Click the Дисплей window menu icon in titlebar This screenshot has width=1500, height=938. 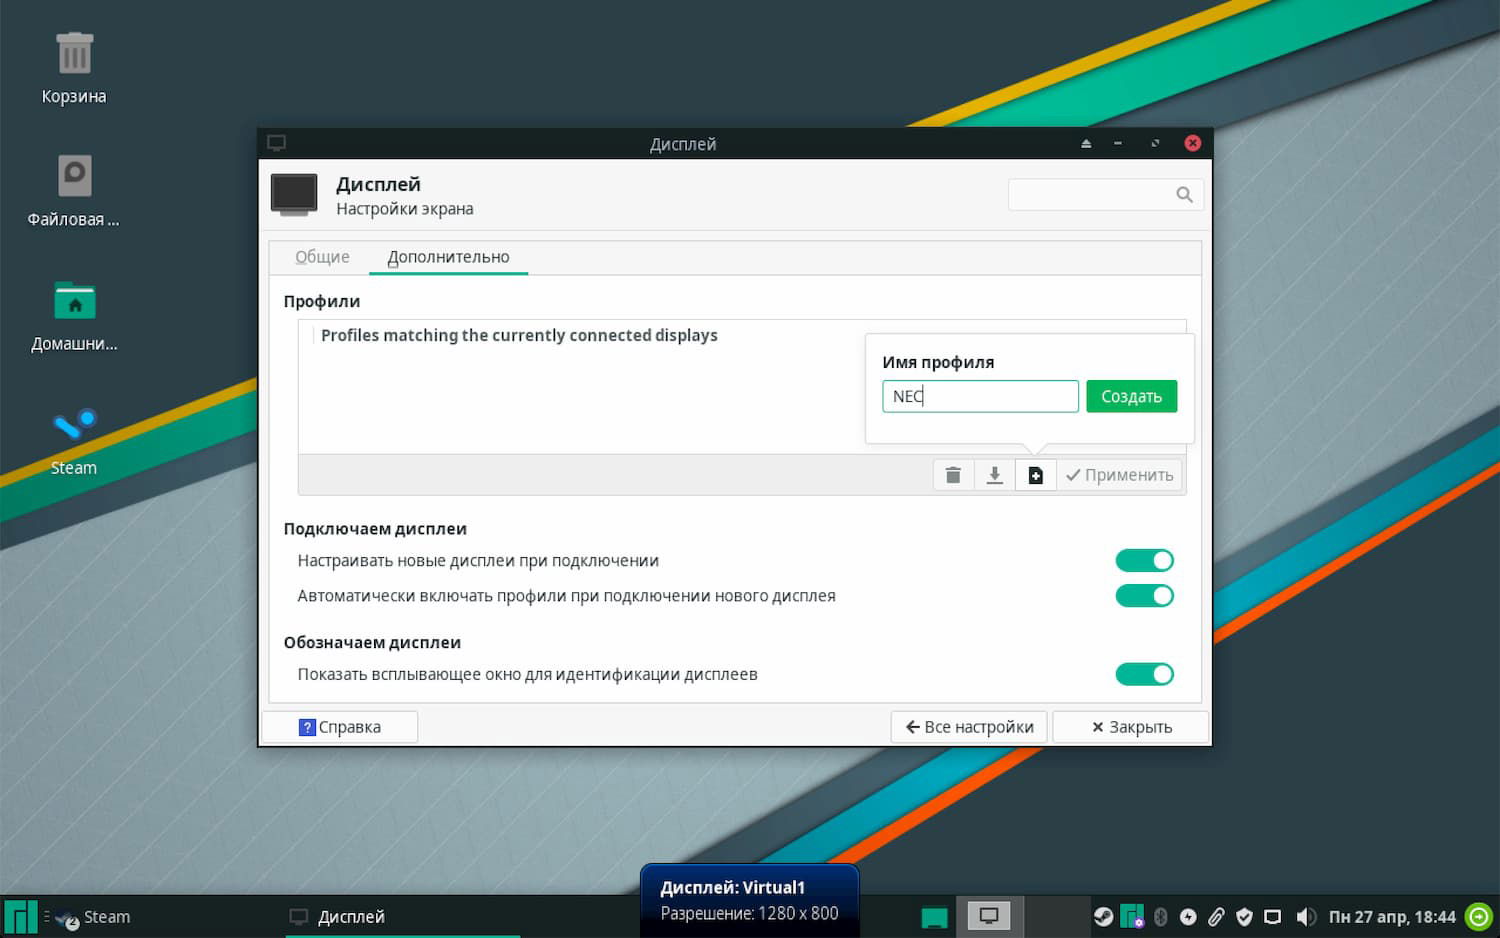coord(277,143)
